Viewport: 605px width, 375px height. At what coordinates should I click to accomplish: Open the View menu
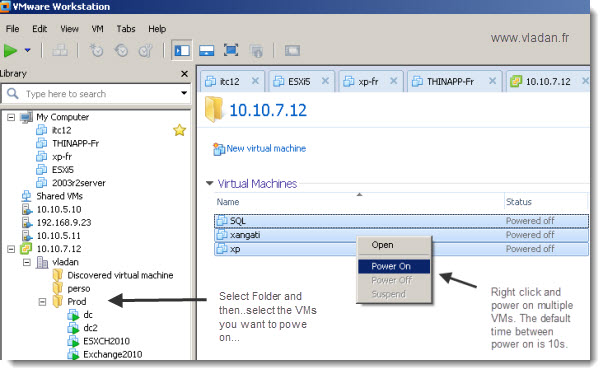point(69,29)
